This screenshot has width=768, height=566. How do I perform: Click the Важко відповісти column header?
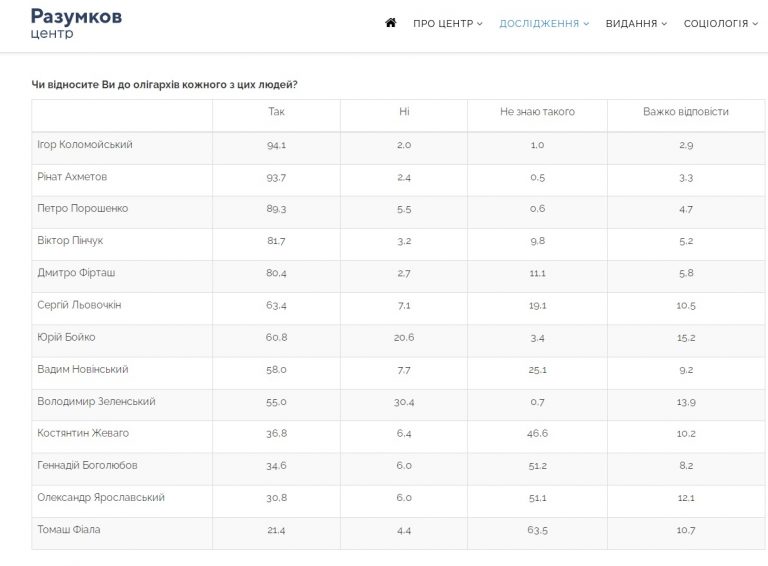[x=686, y=112]
